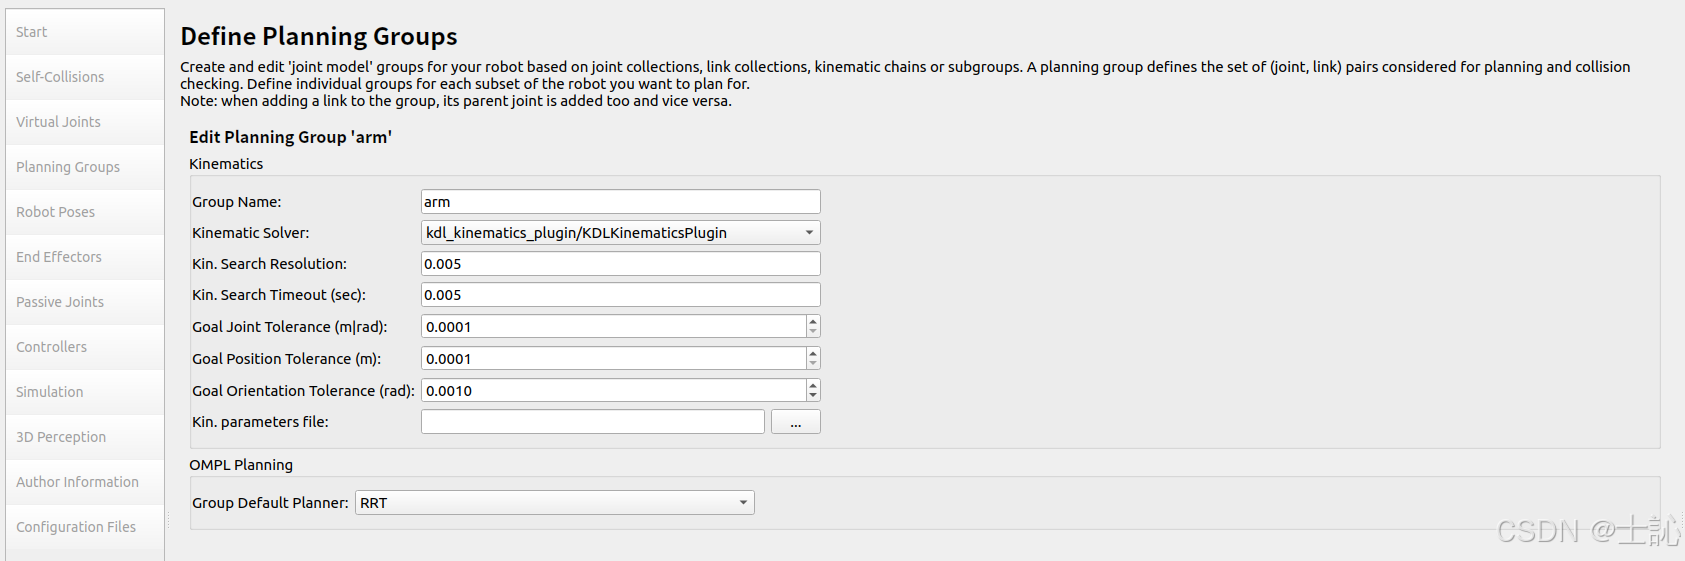Viewport: 1685px width, 561px height.
Task: Open the Passive Joints tab
Action: [x=85, y=302]
